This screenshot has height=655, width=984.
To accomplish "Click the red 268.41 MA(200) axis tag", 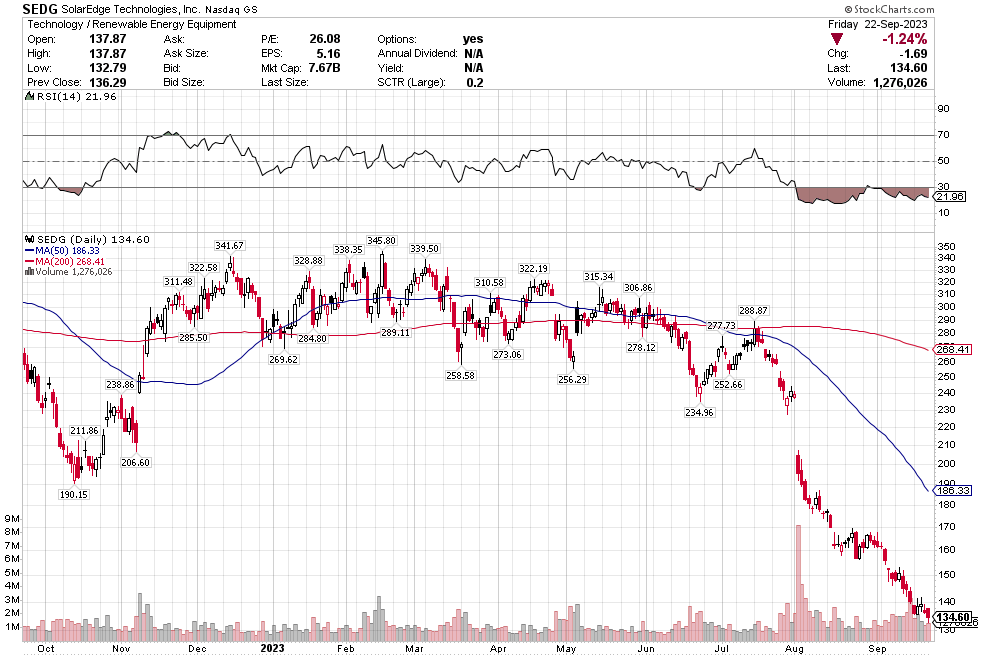I will point(953,349).
